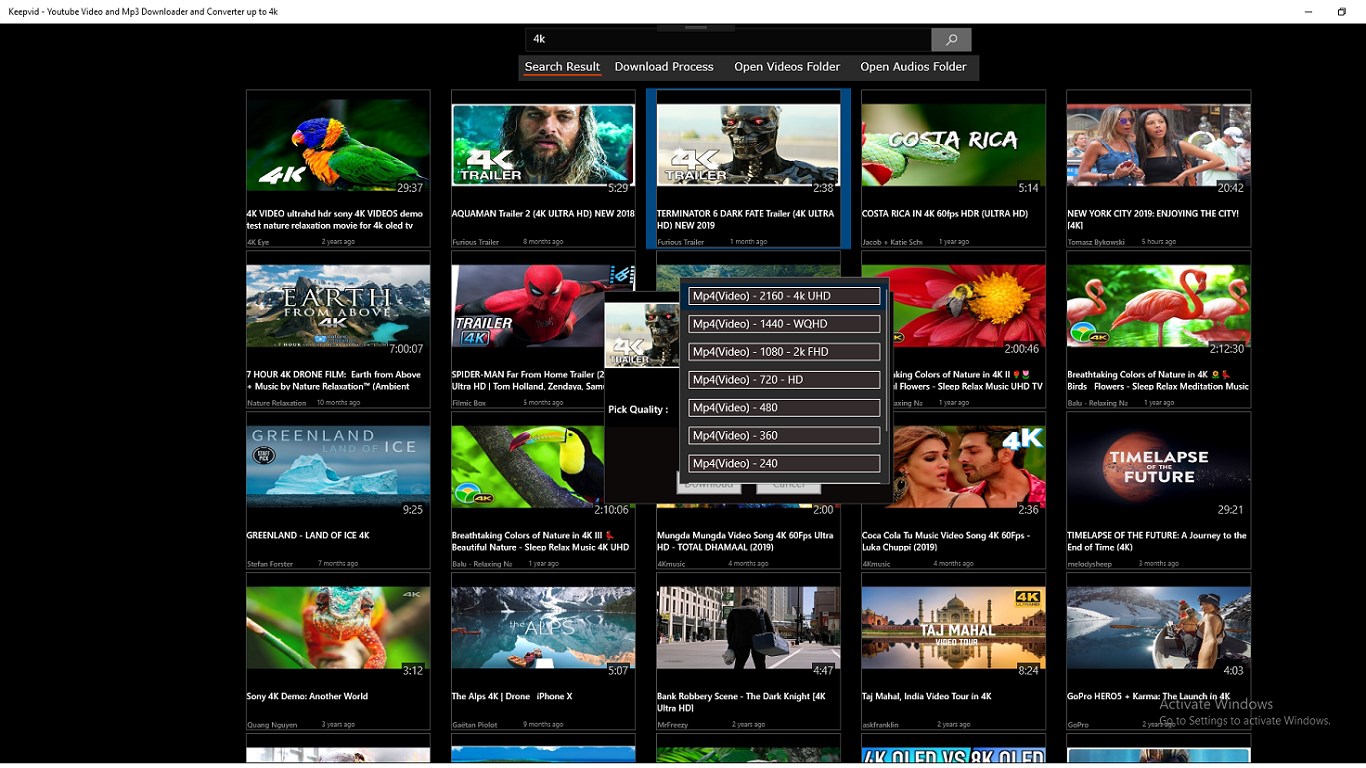Click the title "COSTA RICA IN 4K 60fps HDR"
Image resolution: width=1366 pixels, height=768 pixels.
point(945,214)
